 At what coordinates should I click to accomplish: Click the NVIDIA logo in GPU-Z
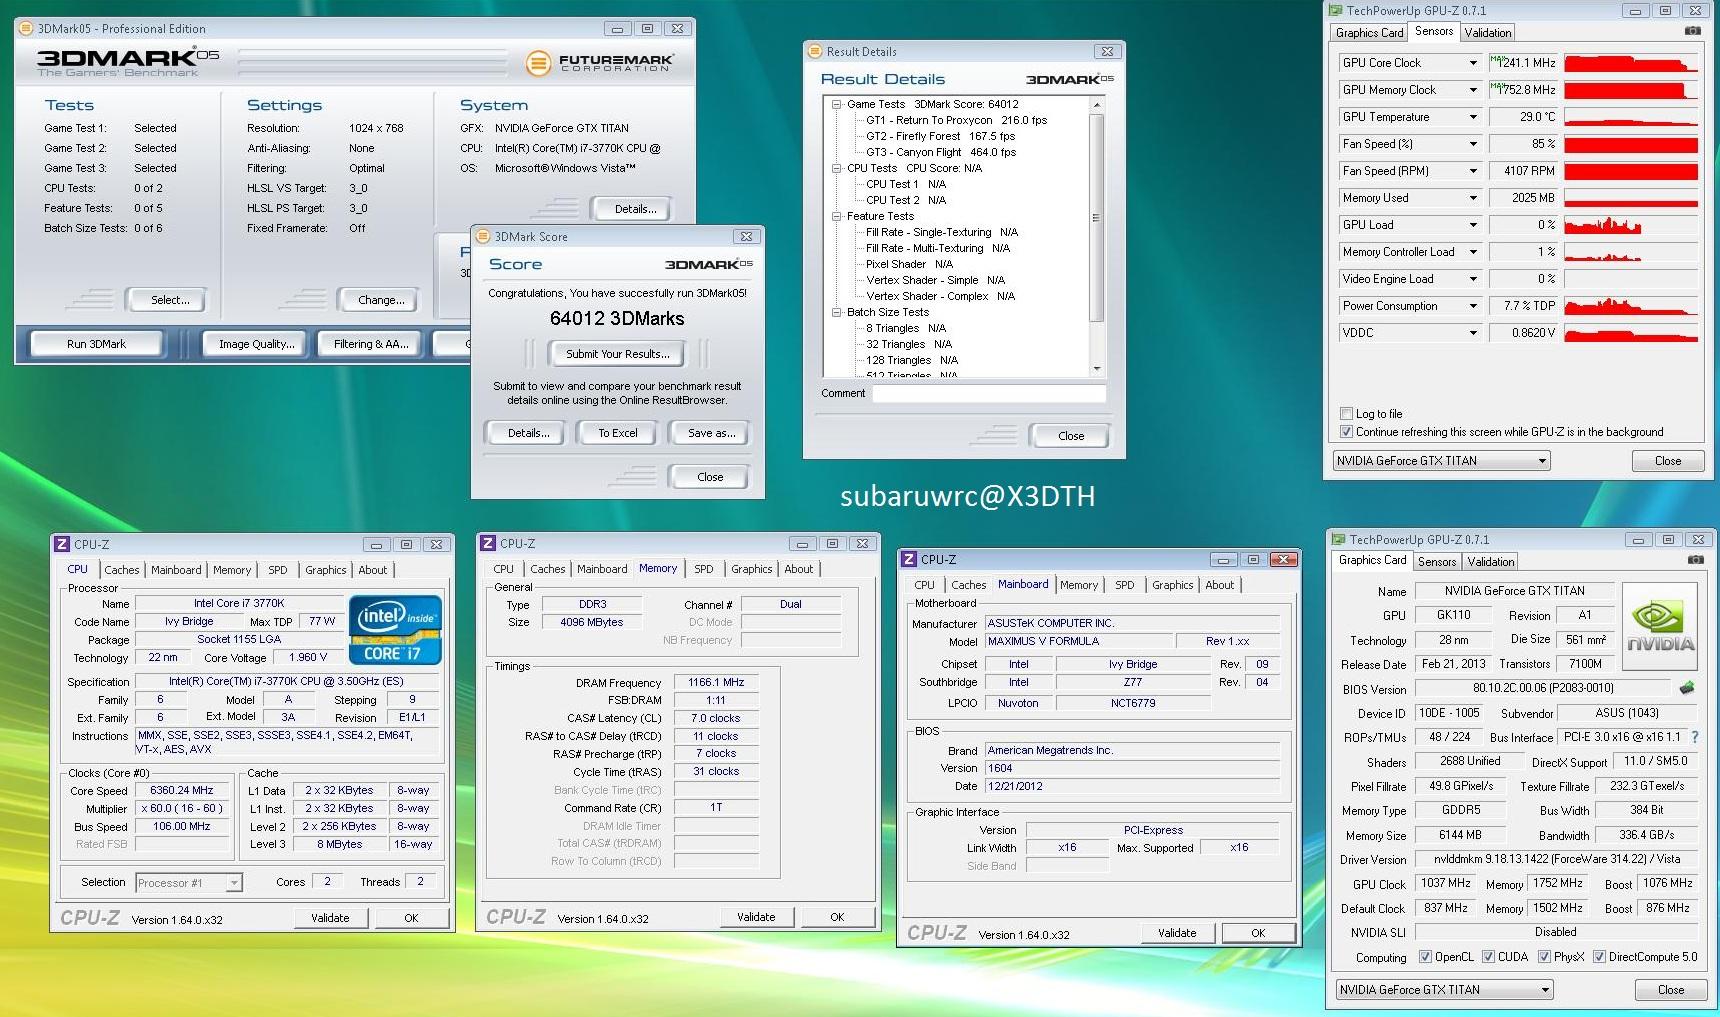[1660, 626]
